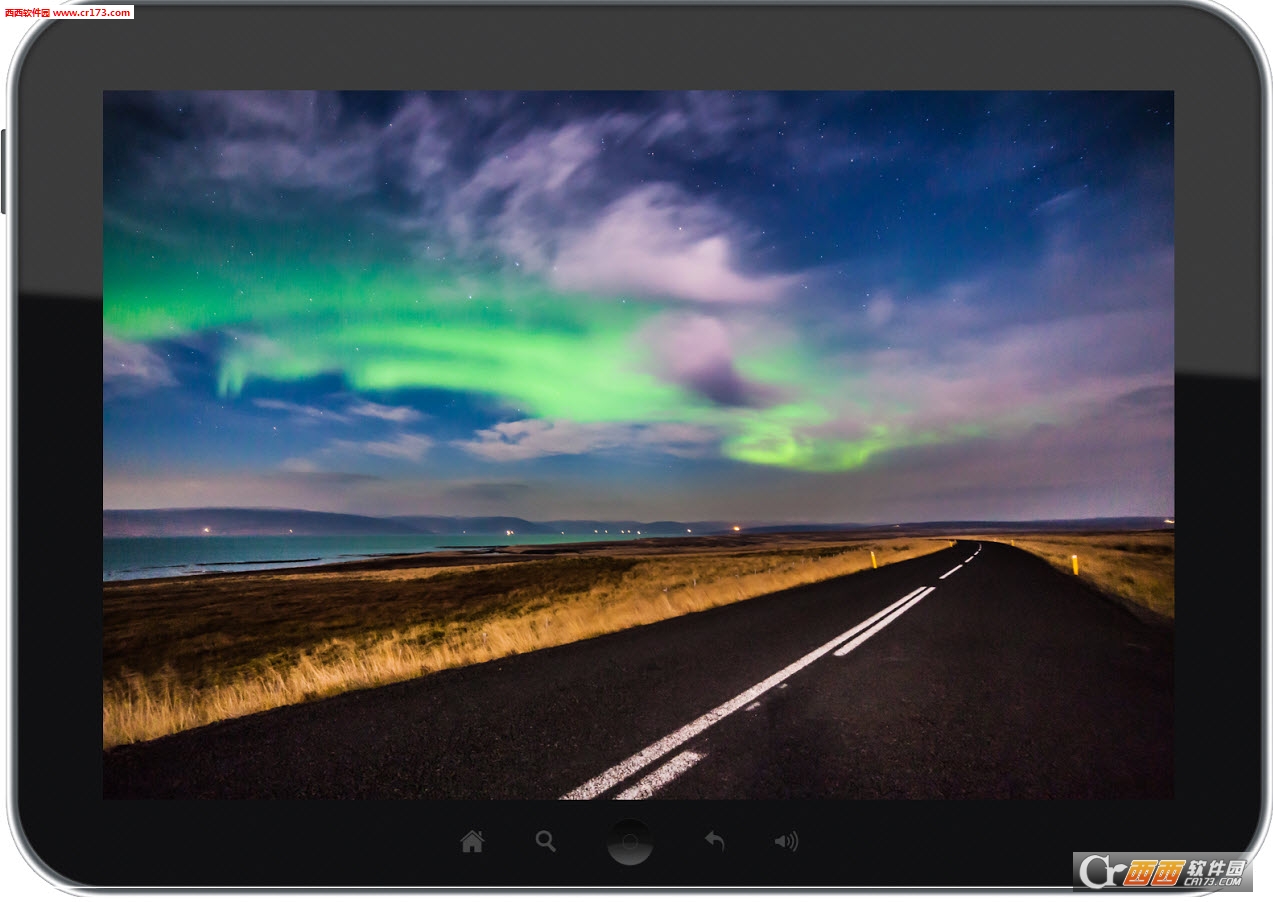Open the www.cr173.com watermark link

pyautogui.click(x=92, y=12)
